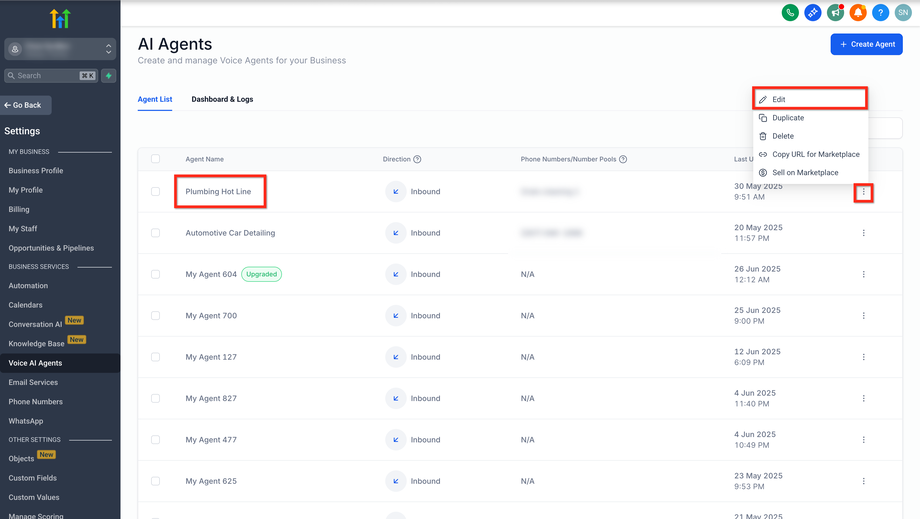The width and height of the screenshot is (920, 519).
Task: Click the Create Agent button
Action: coord(866,44)
